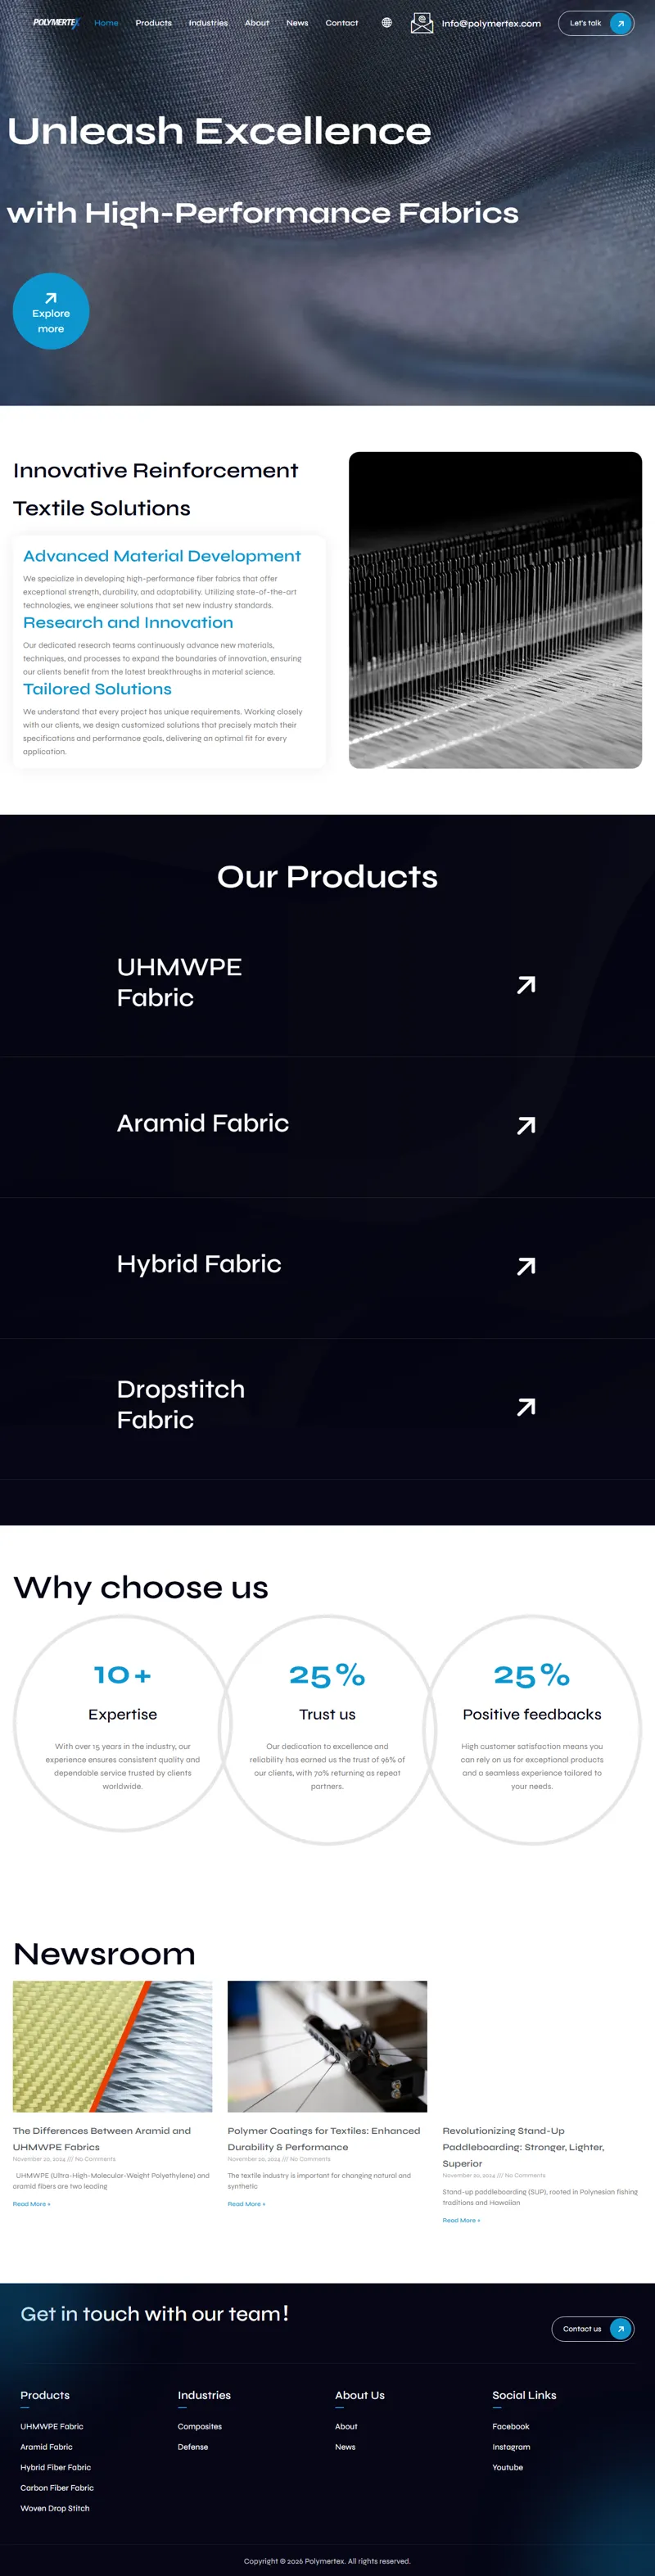
Task: Click the Let's talk button
Action: coord(596,23)
